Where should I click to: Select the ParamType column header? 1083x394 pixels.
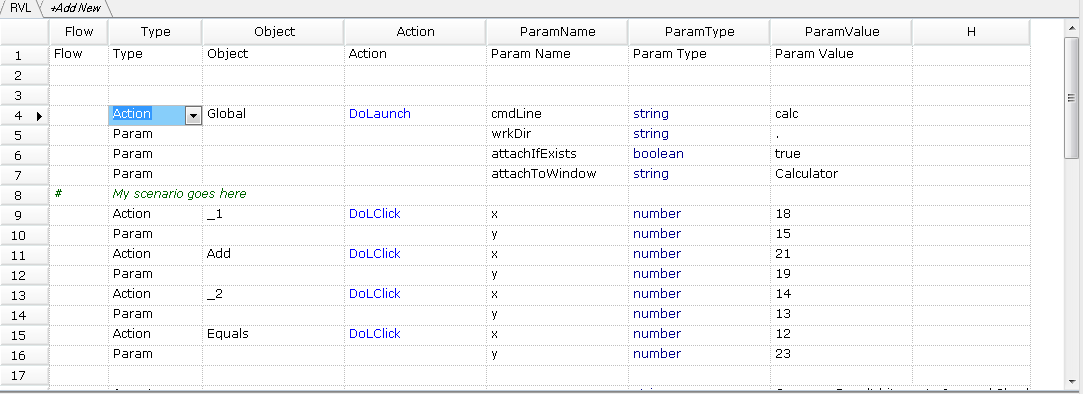[x=700, y=32]
